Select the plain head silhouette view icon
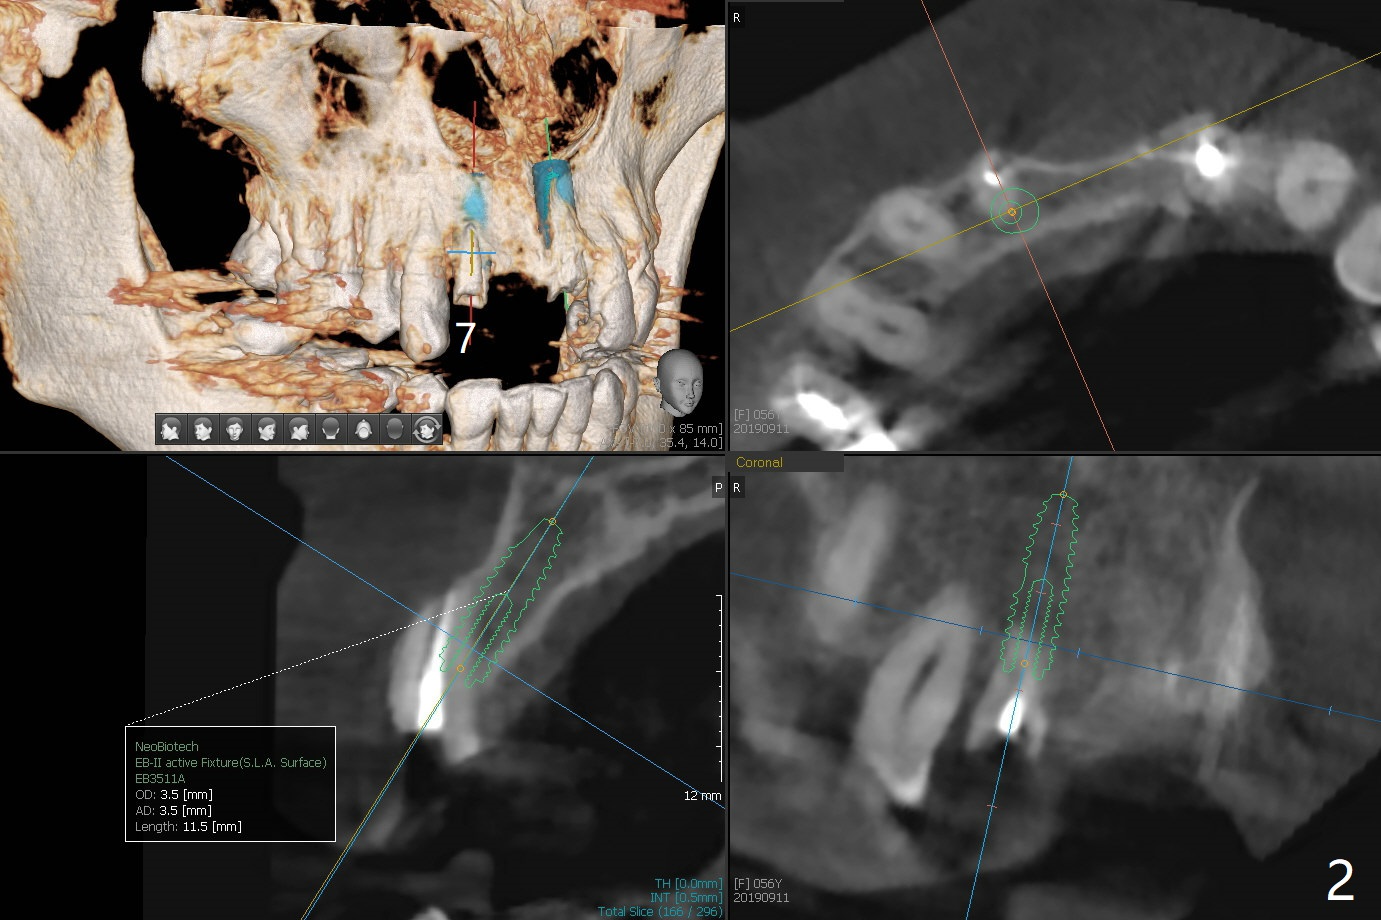This screenshot has height=920, width=1381. 395,429
